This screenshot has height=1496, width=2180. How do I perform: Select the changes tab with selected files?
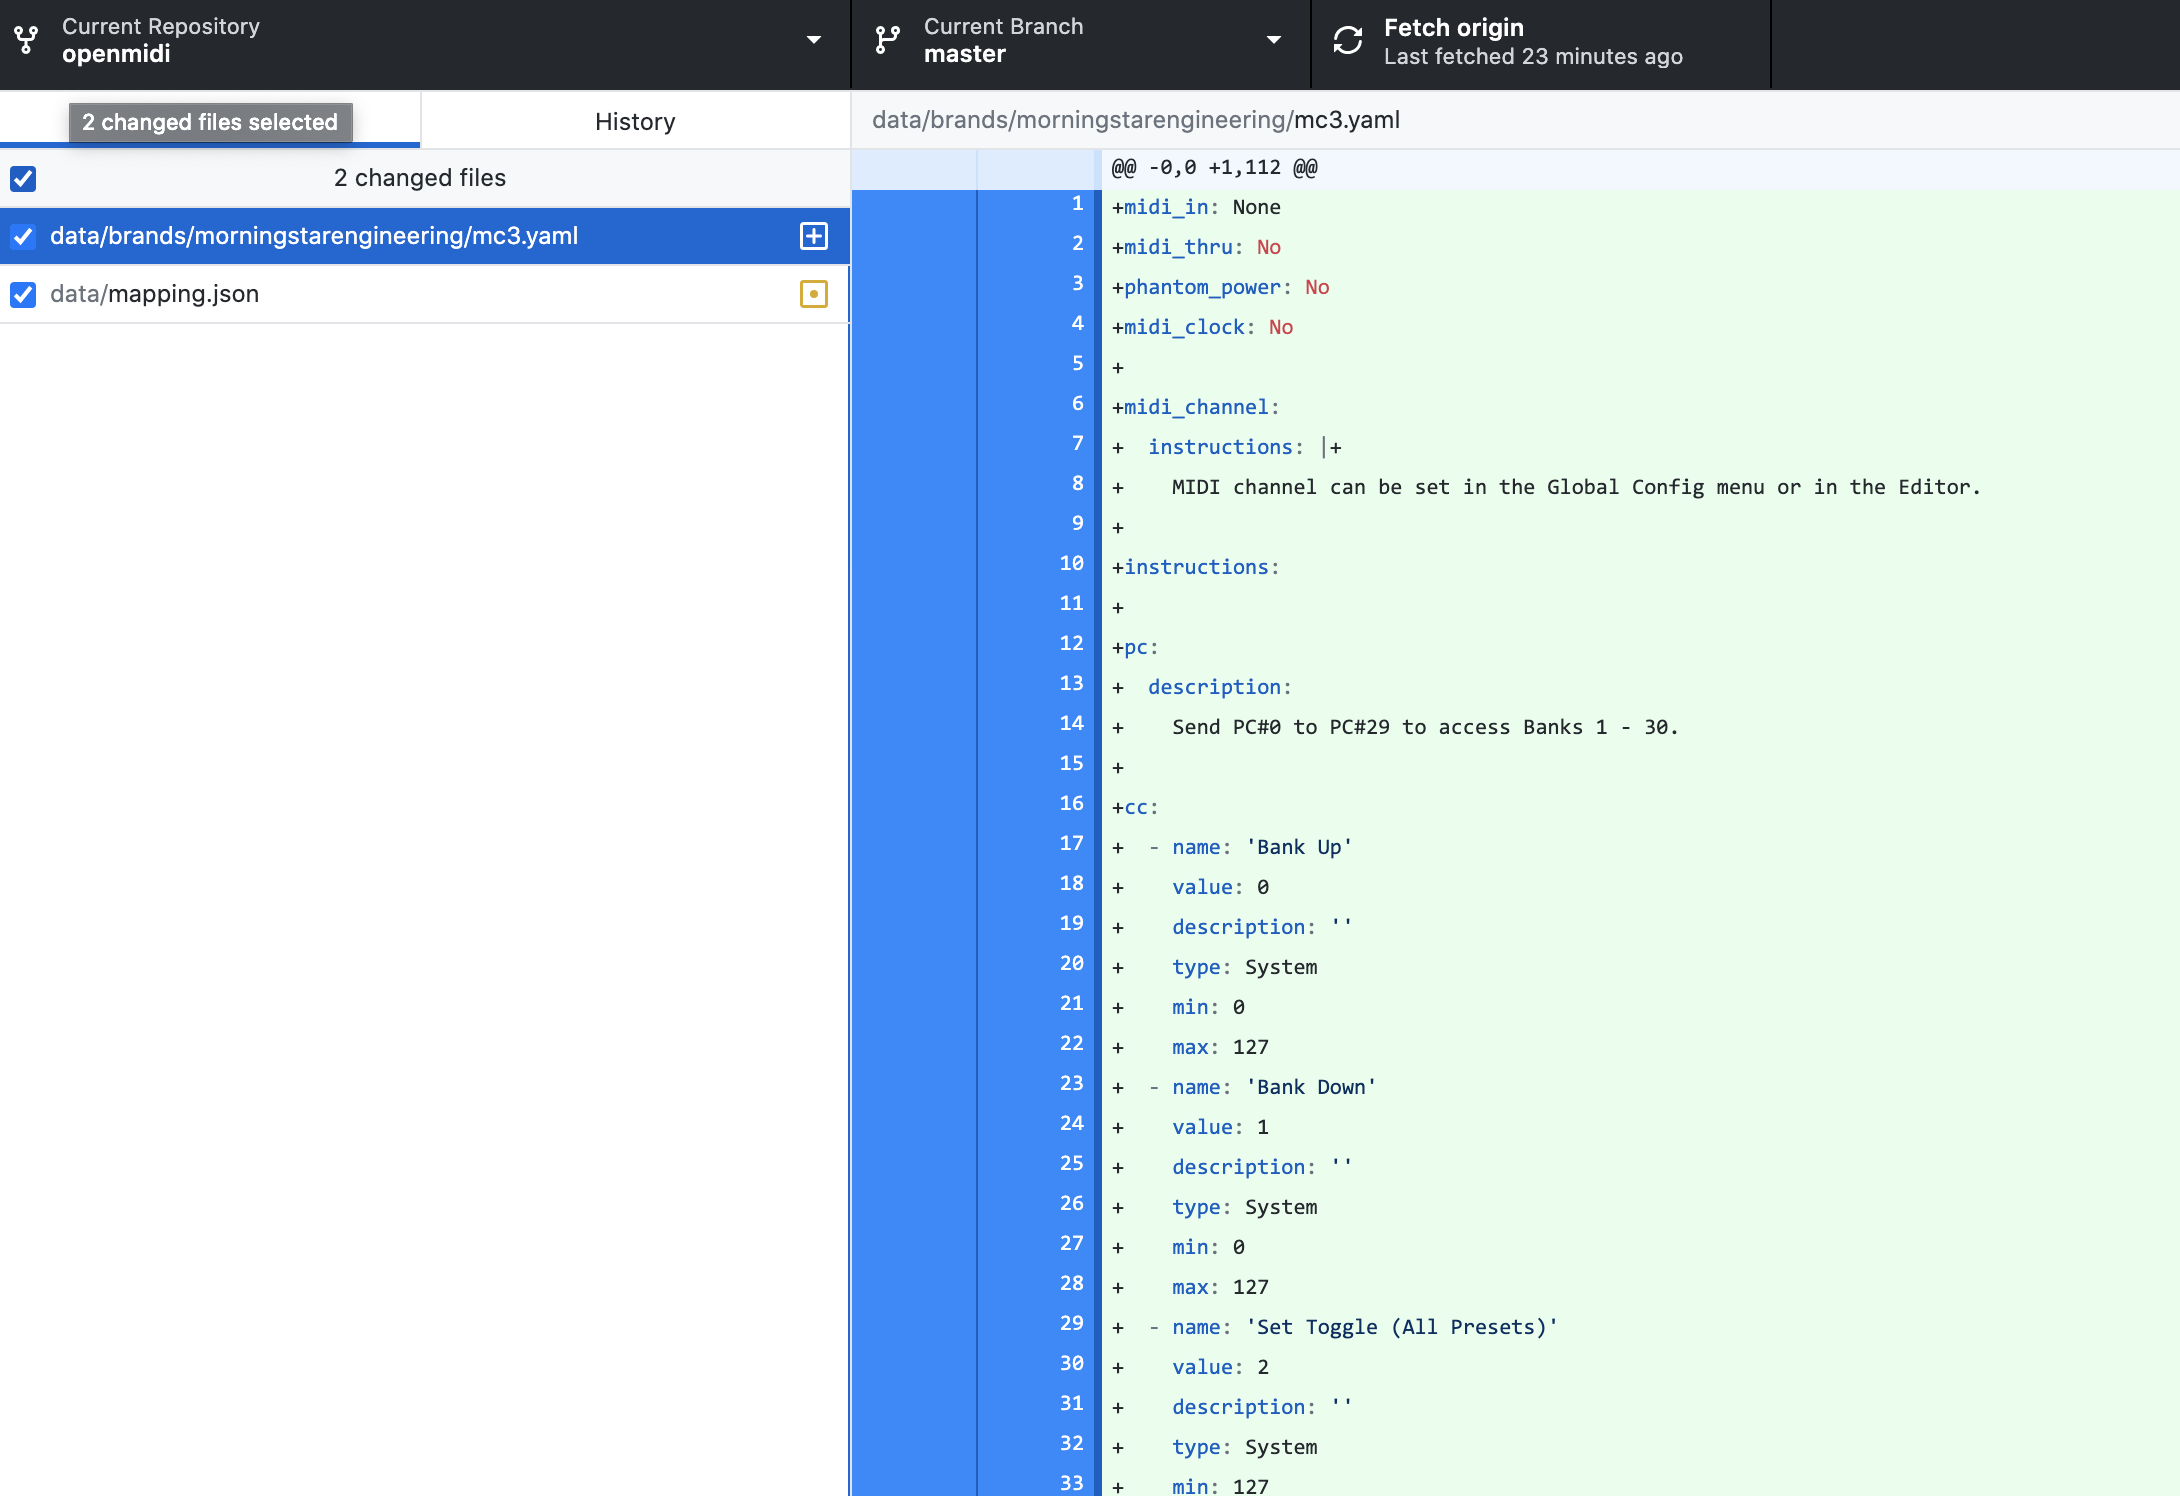click(x=210, y=121)
